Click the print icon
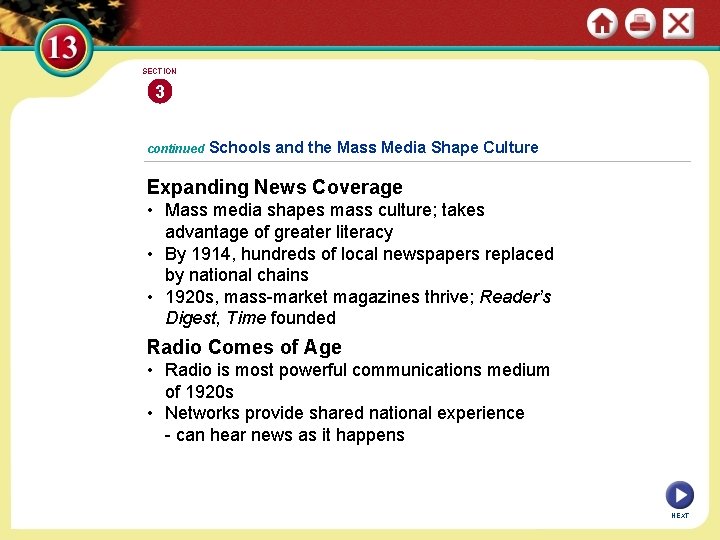The width and height of the screenshot is (720, 540). click(640, 23)
